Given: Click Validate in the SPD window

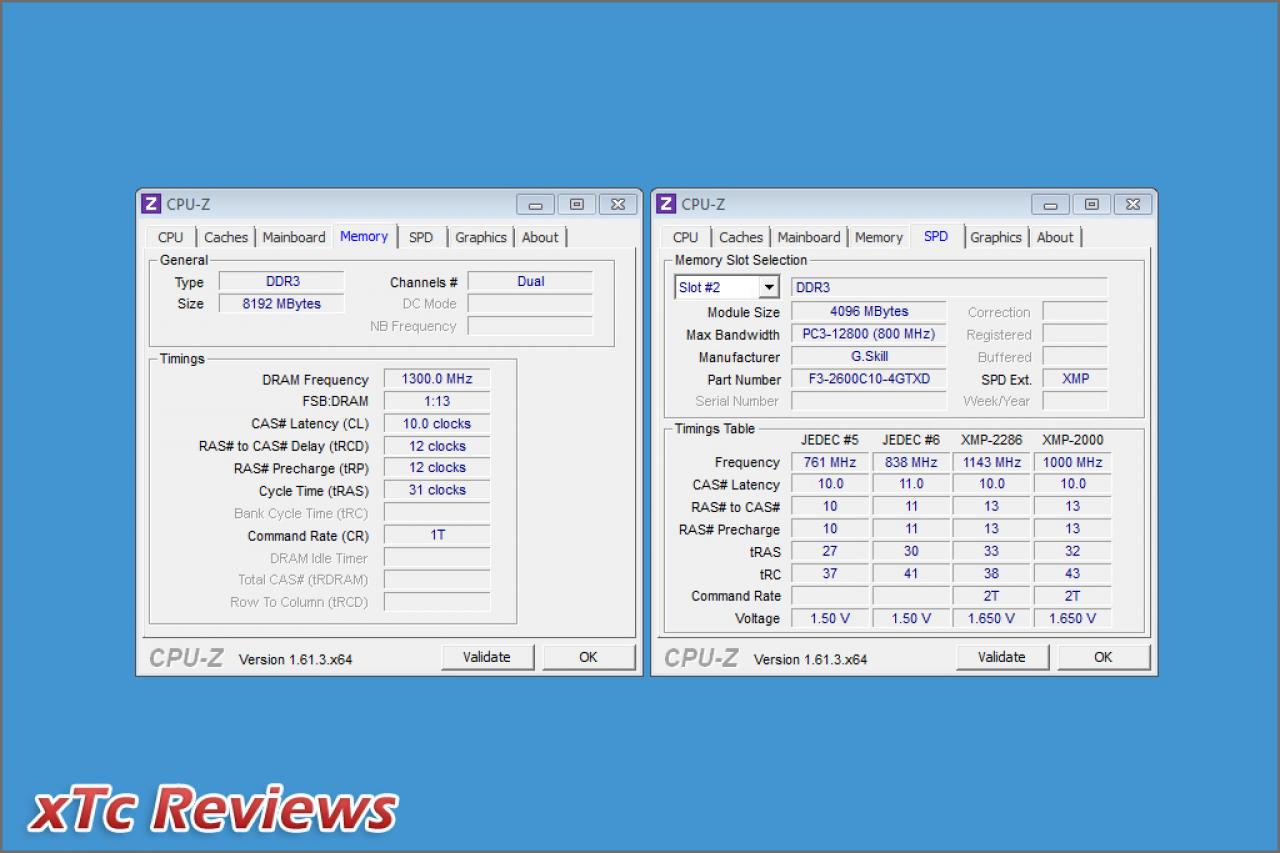Looking at the screenshot, I should coord(1002,657).
